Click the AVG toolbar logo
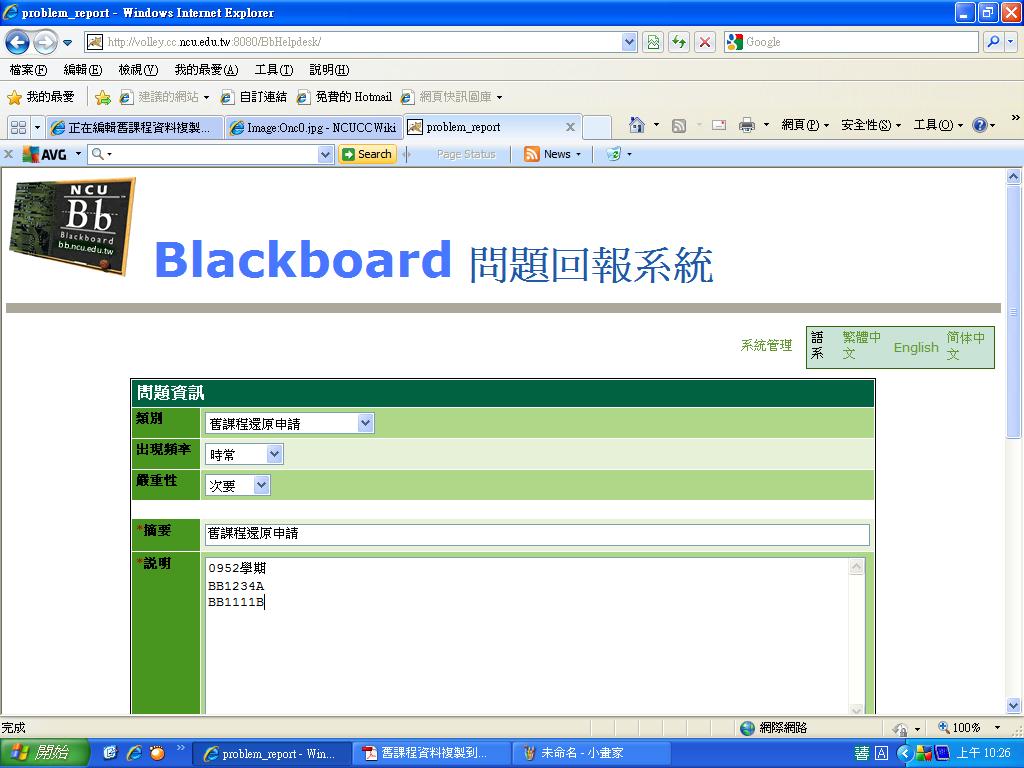This screenshot has height=768, width=1024. (45, 154)
